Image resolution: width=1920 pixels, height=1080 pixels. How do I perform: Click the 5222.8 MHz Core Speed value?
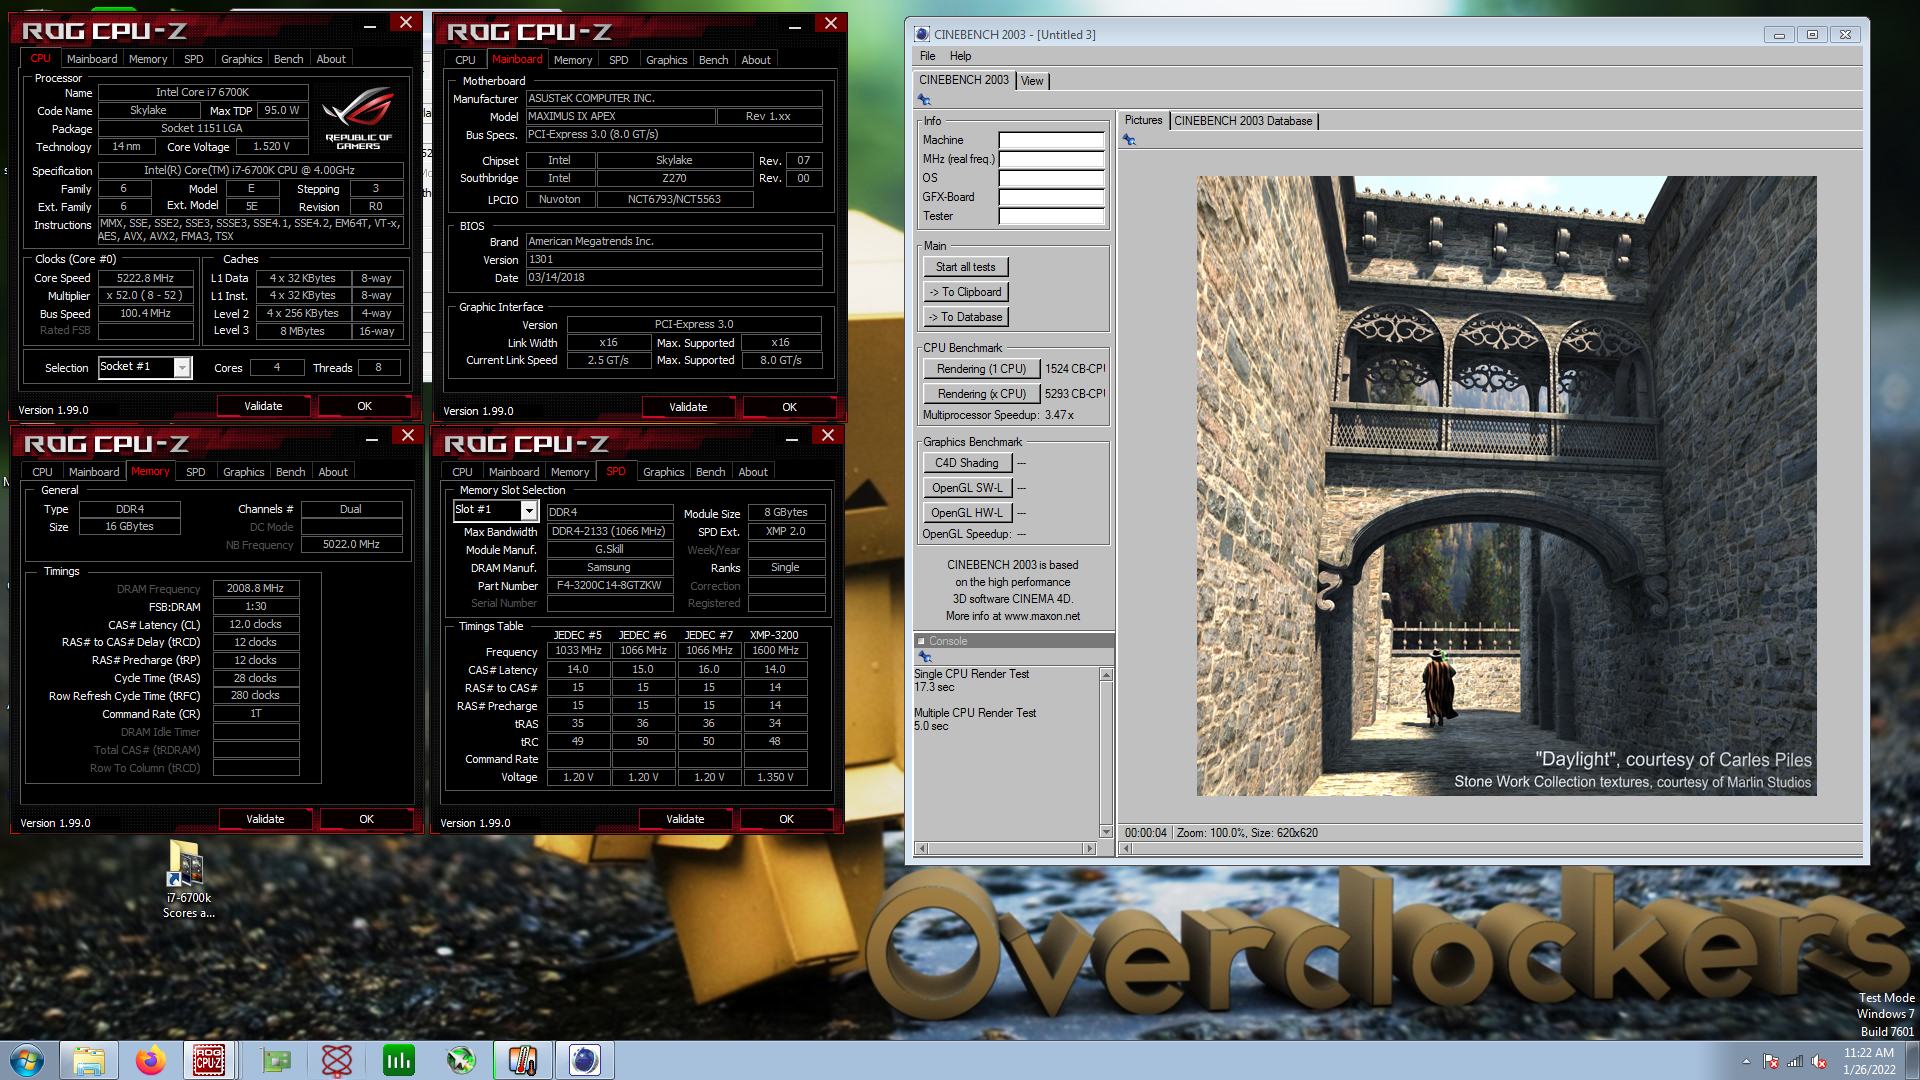(x=145, y=278)
